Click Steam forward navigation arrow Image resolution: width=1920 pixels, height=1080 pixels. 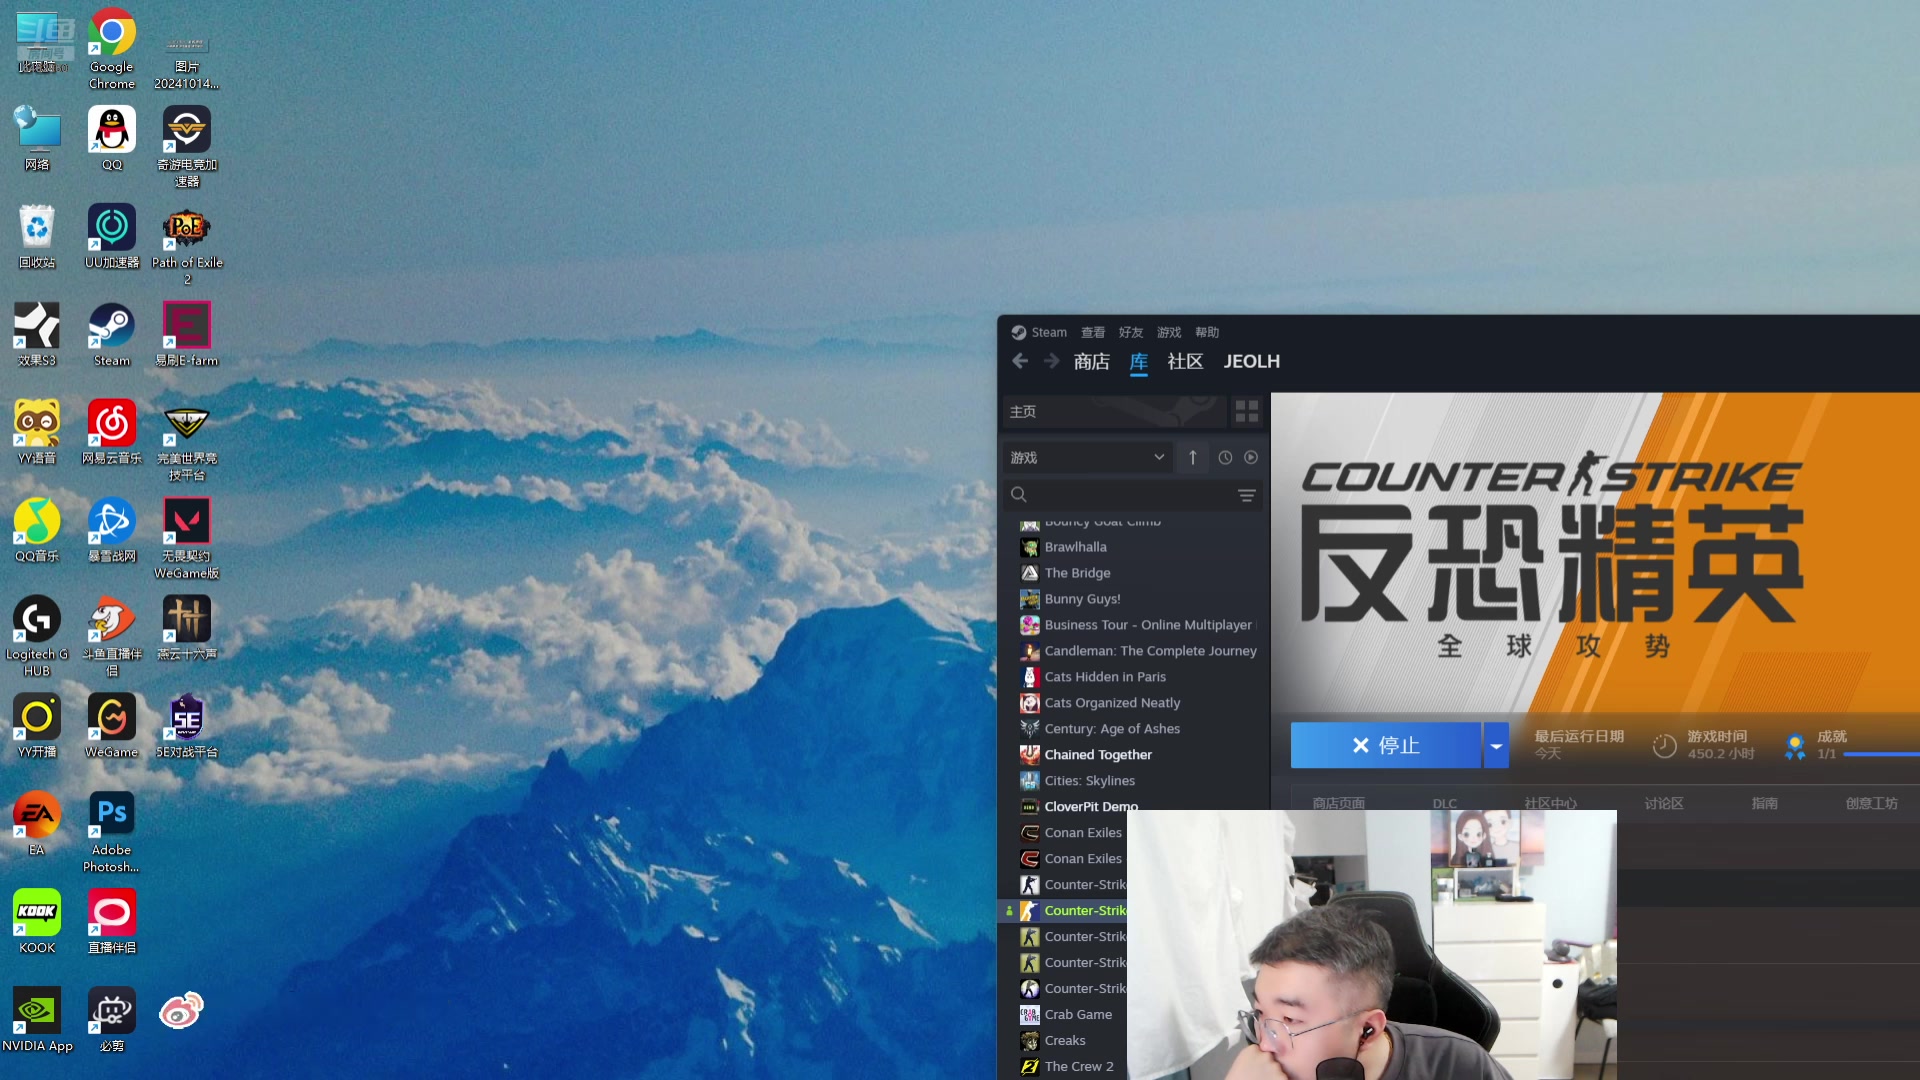pyautogui.click(x=1051, y=361)
